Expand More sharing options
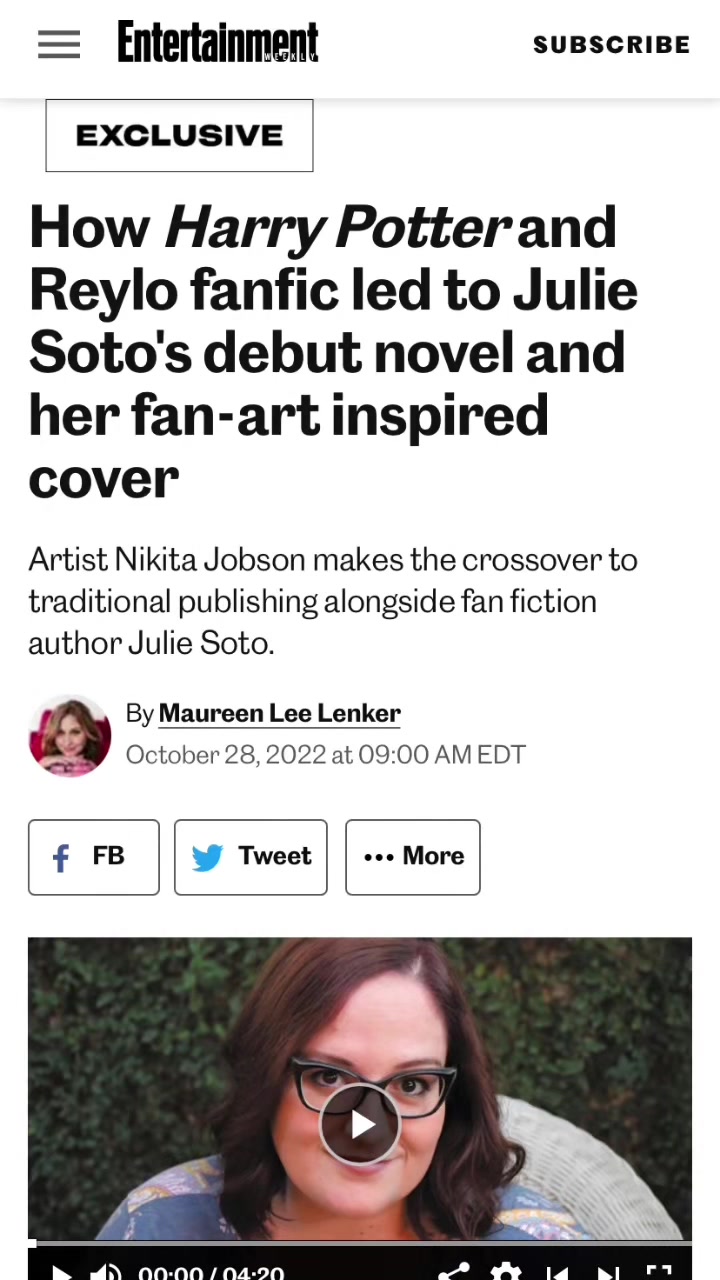 coord(412,857)
